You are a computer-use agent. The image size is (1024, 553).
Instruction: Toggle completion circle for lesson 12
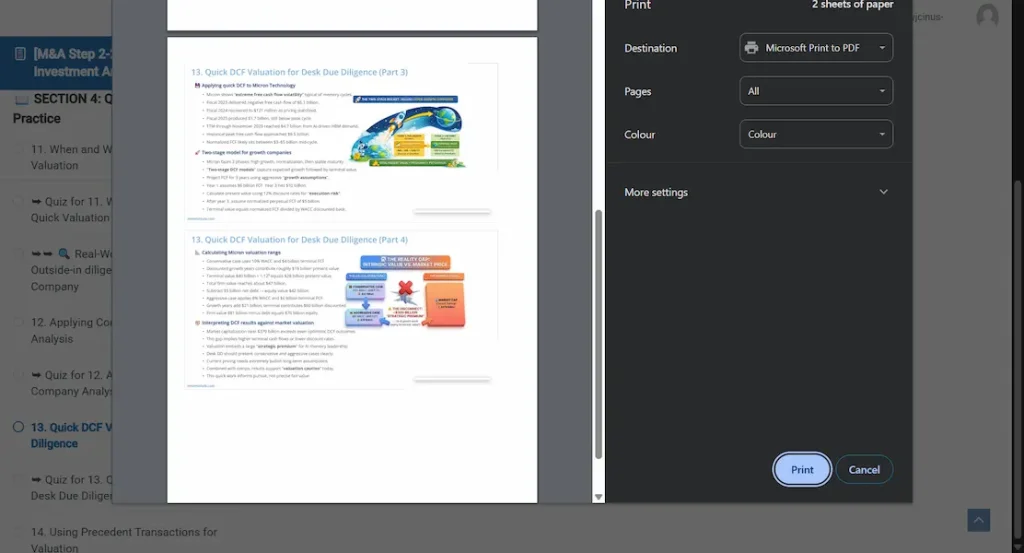point(17,323)
